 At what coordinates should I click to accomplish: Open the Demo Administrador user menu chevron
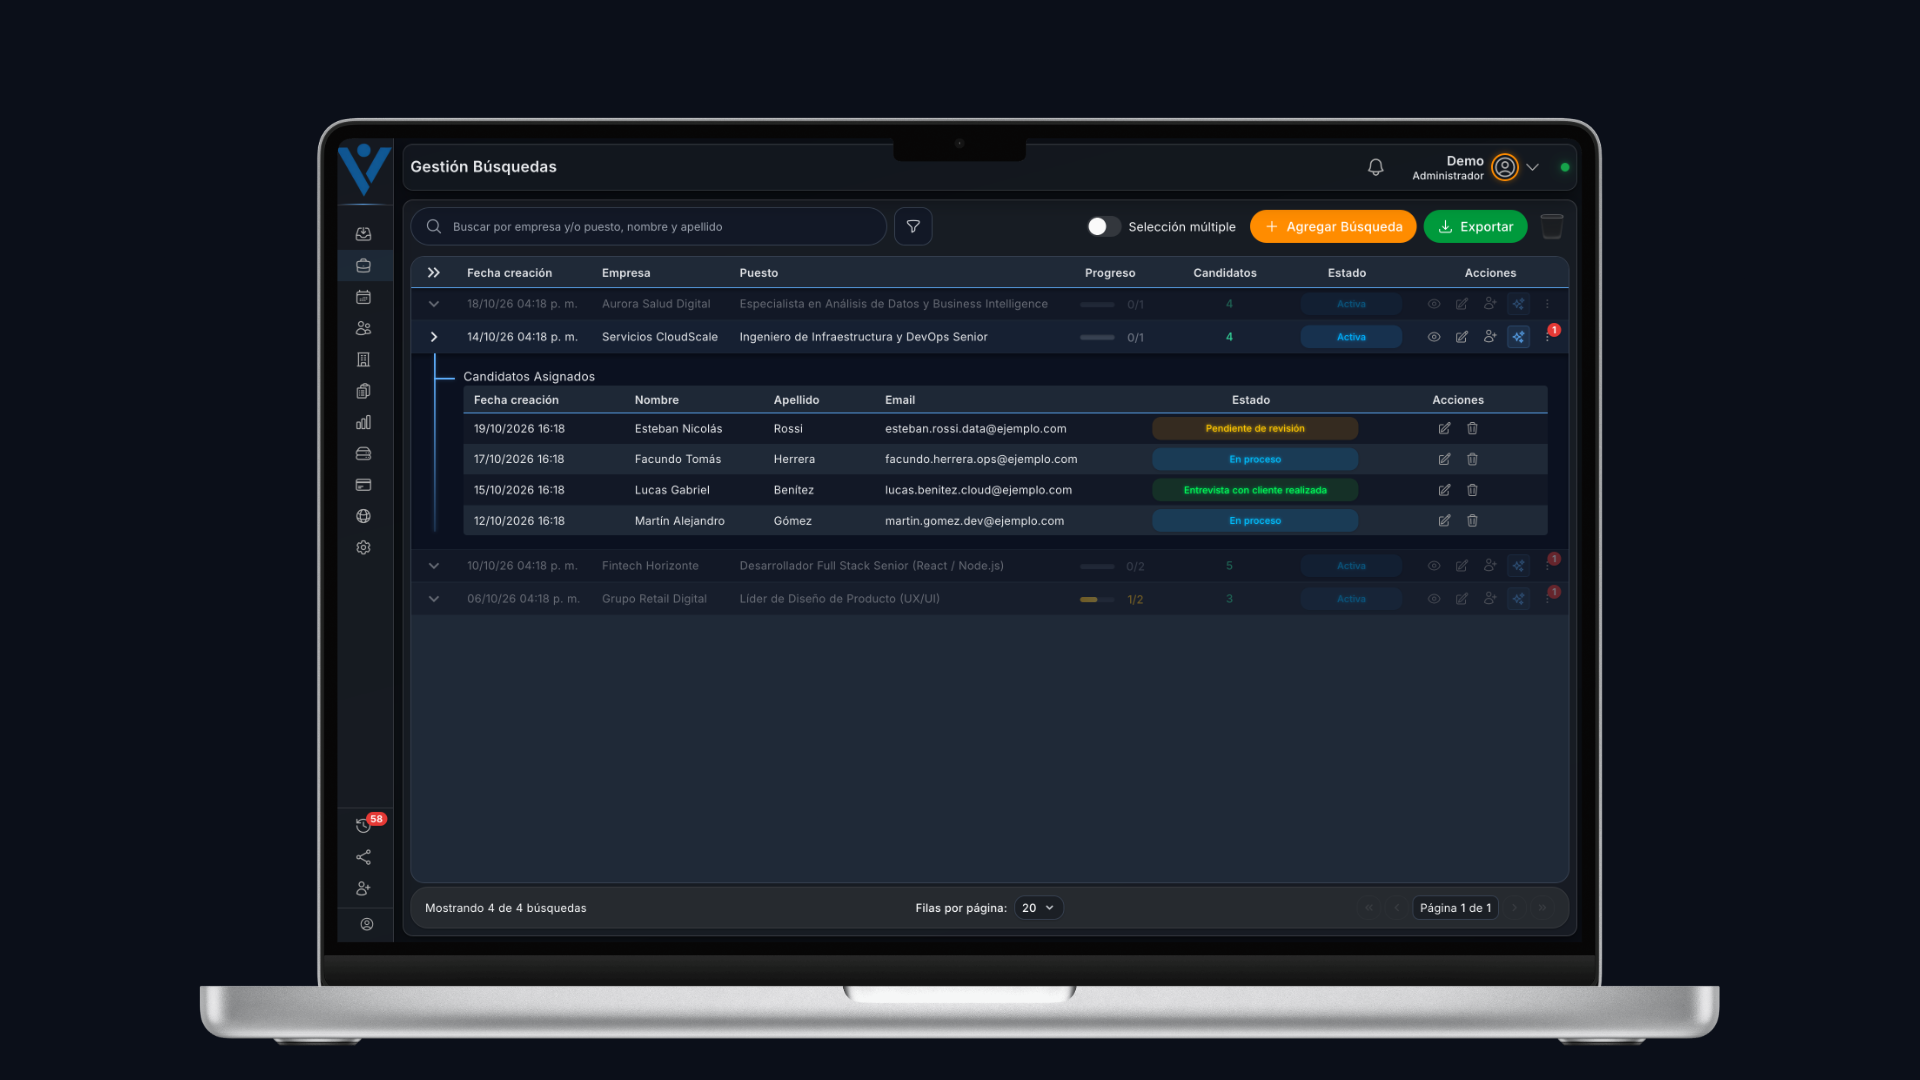point(1532,167)
